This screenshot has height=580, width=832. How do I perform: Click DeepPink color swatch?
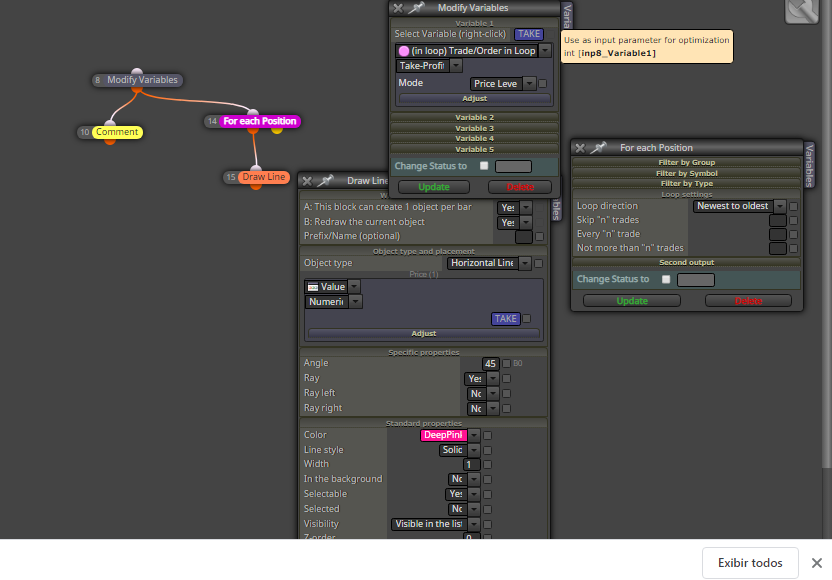coord(444,435)
